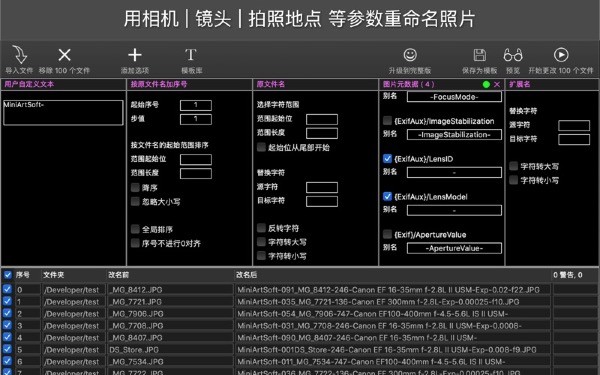This screenshot has width=600, height=375.
Task: Uncheck the row for _MG_8412.JPG
Action: click(7, 289)
